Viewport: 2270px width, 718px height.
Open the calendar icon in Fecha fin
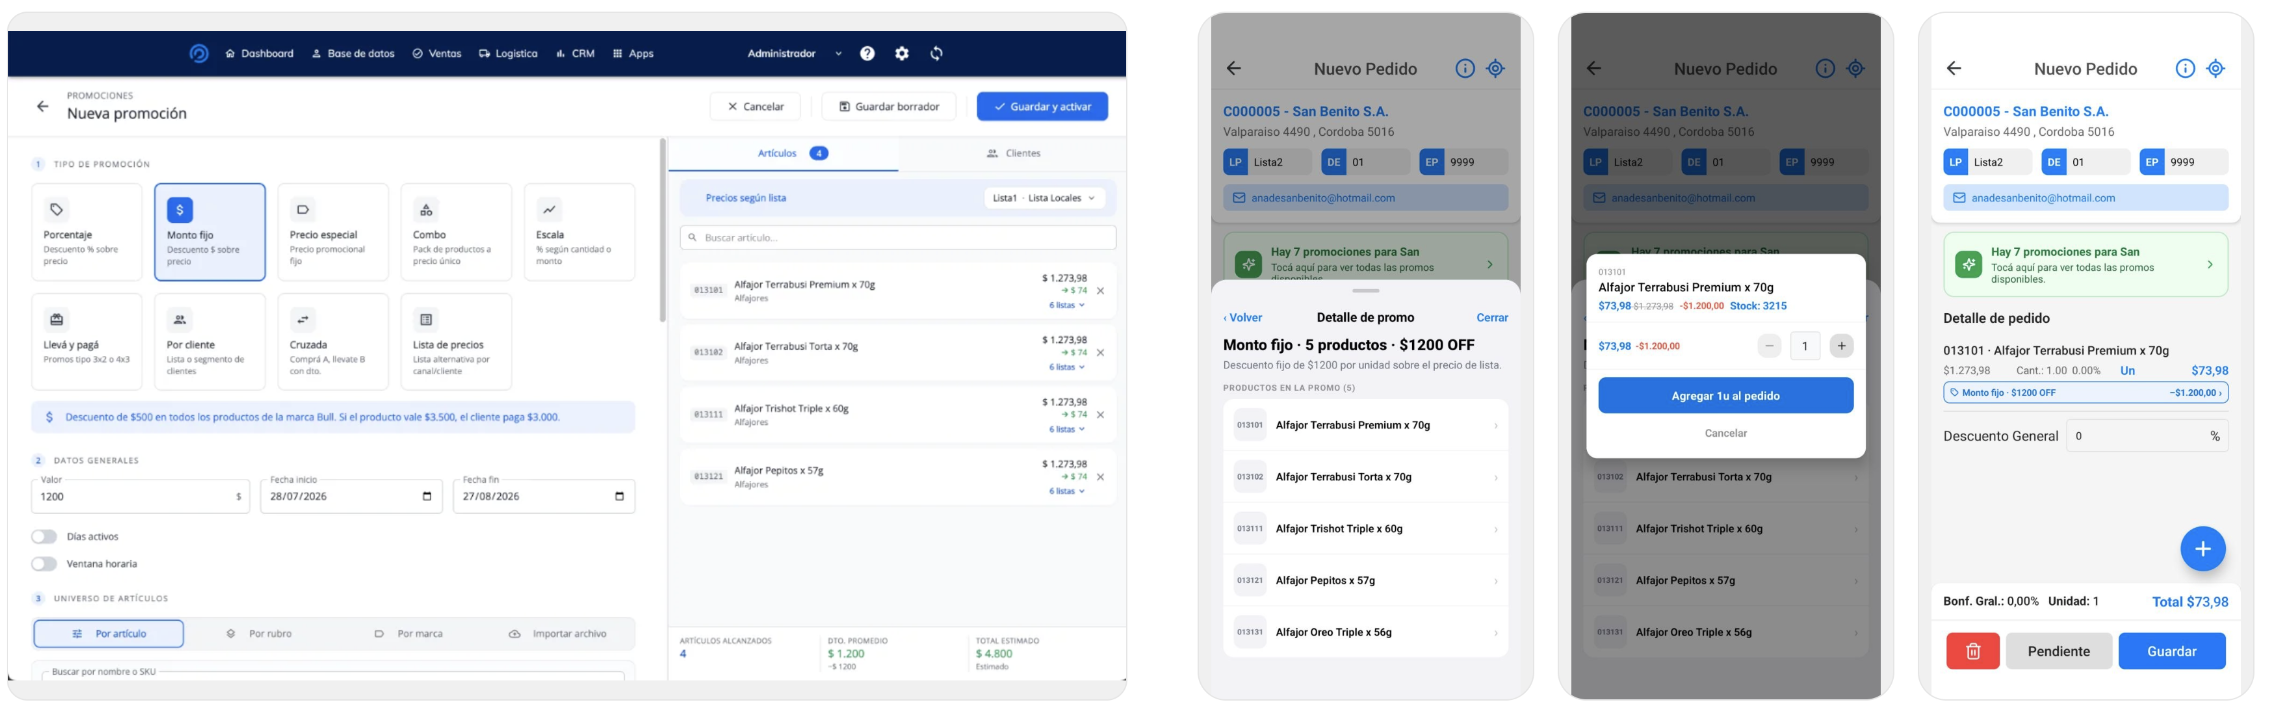pyautogui.click(x=619, y=496)
